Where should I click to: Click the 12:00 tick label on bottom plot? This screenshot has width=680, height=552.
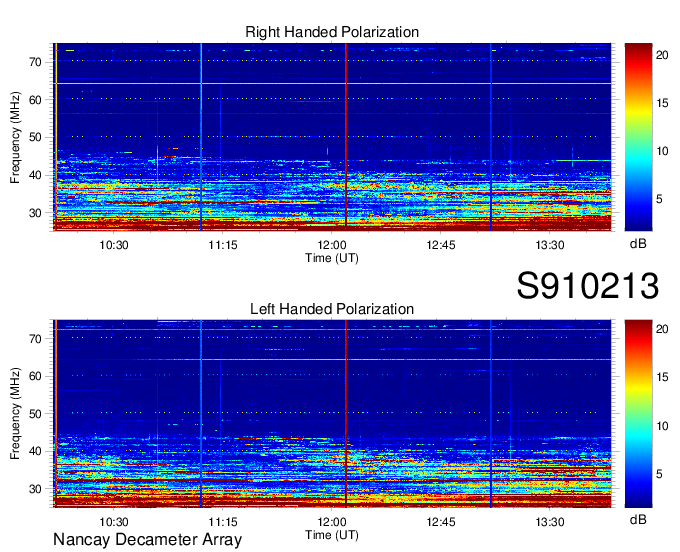coord(332,522)
